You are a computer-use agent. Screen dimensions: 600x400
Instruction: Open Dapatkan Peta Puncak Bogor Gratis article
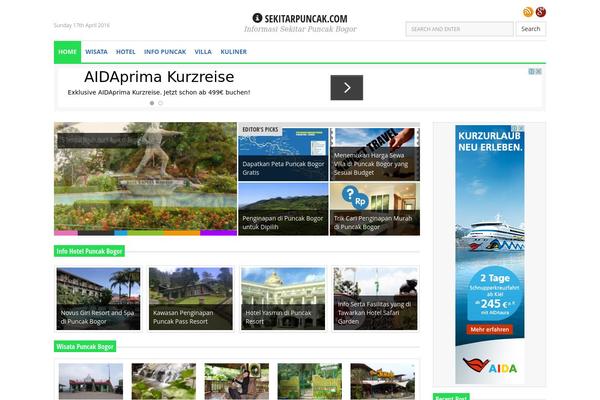[x=283, y=154]
